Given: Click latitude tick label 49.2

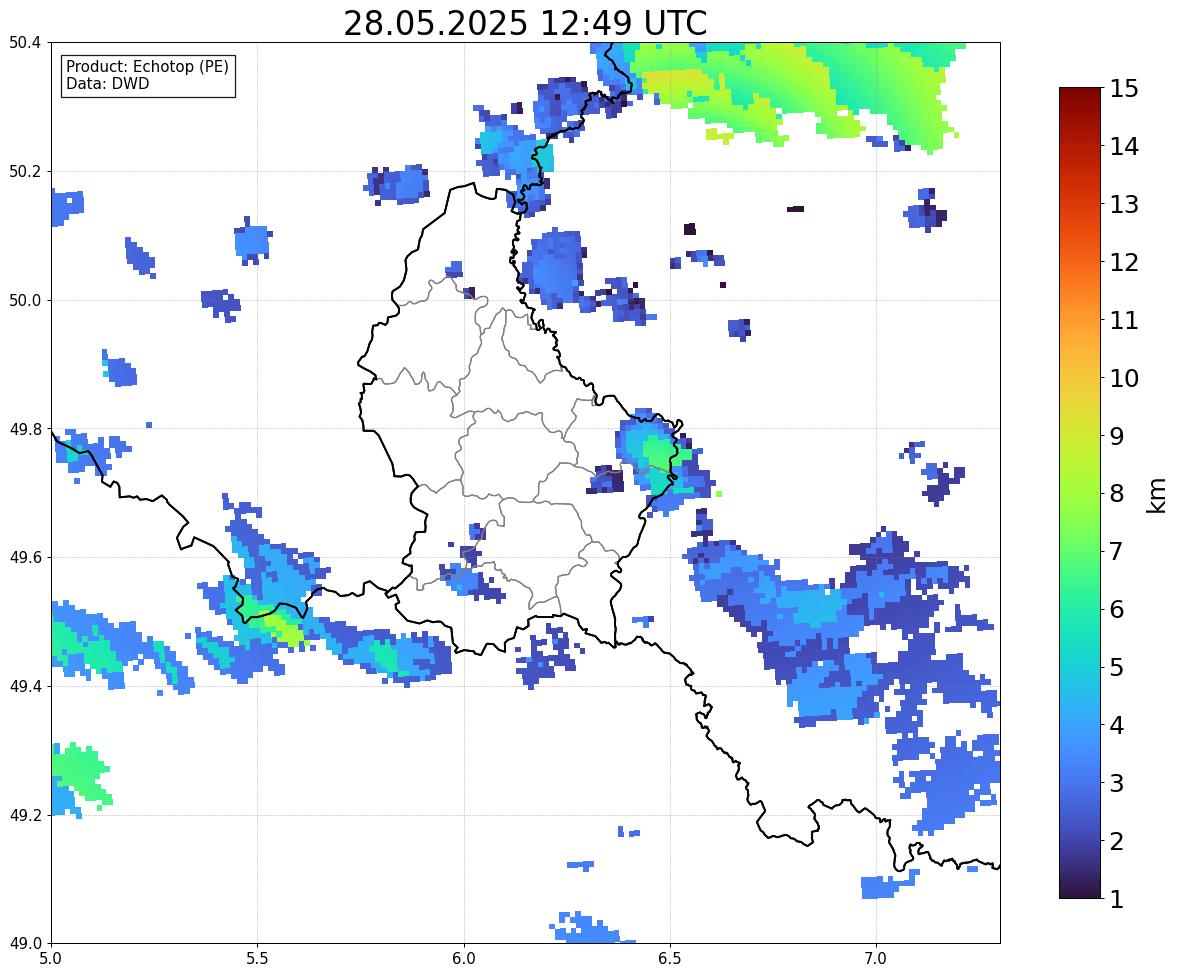Looking at the screenshot, I should click(x=25, y=815).
